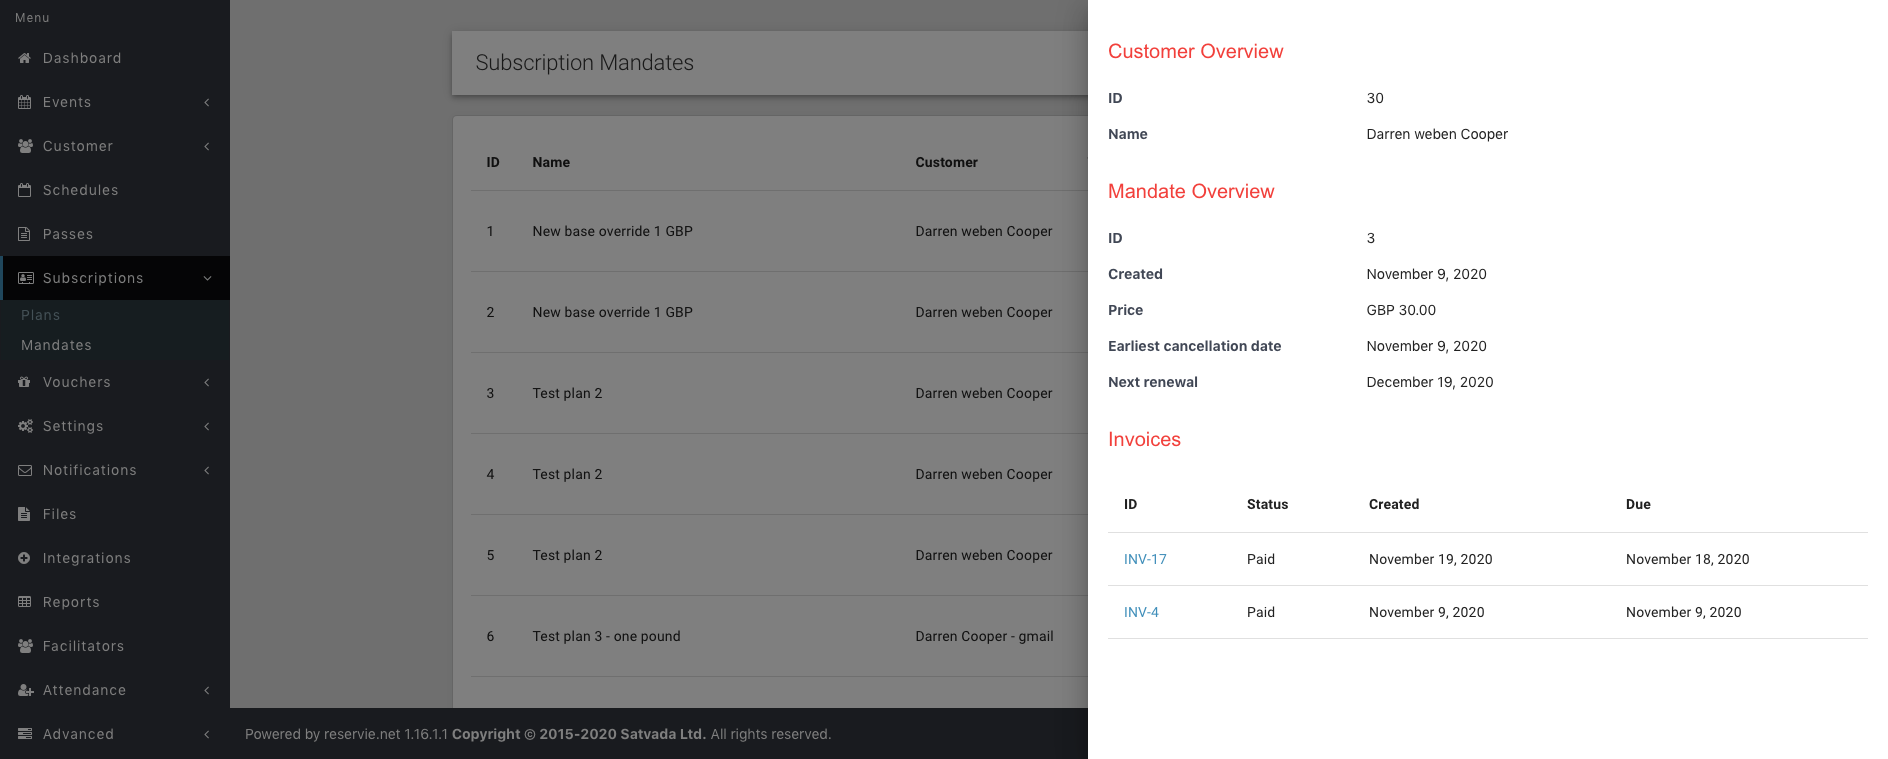The image size is (1888, 759).
Task: Click the Notifications envelope icon
Action: (x=25, y=470)
